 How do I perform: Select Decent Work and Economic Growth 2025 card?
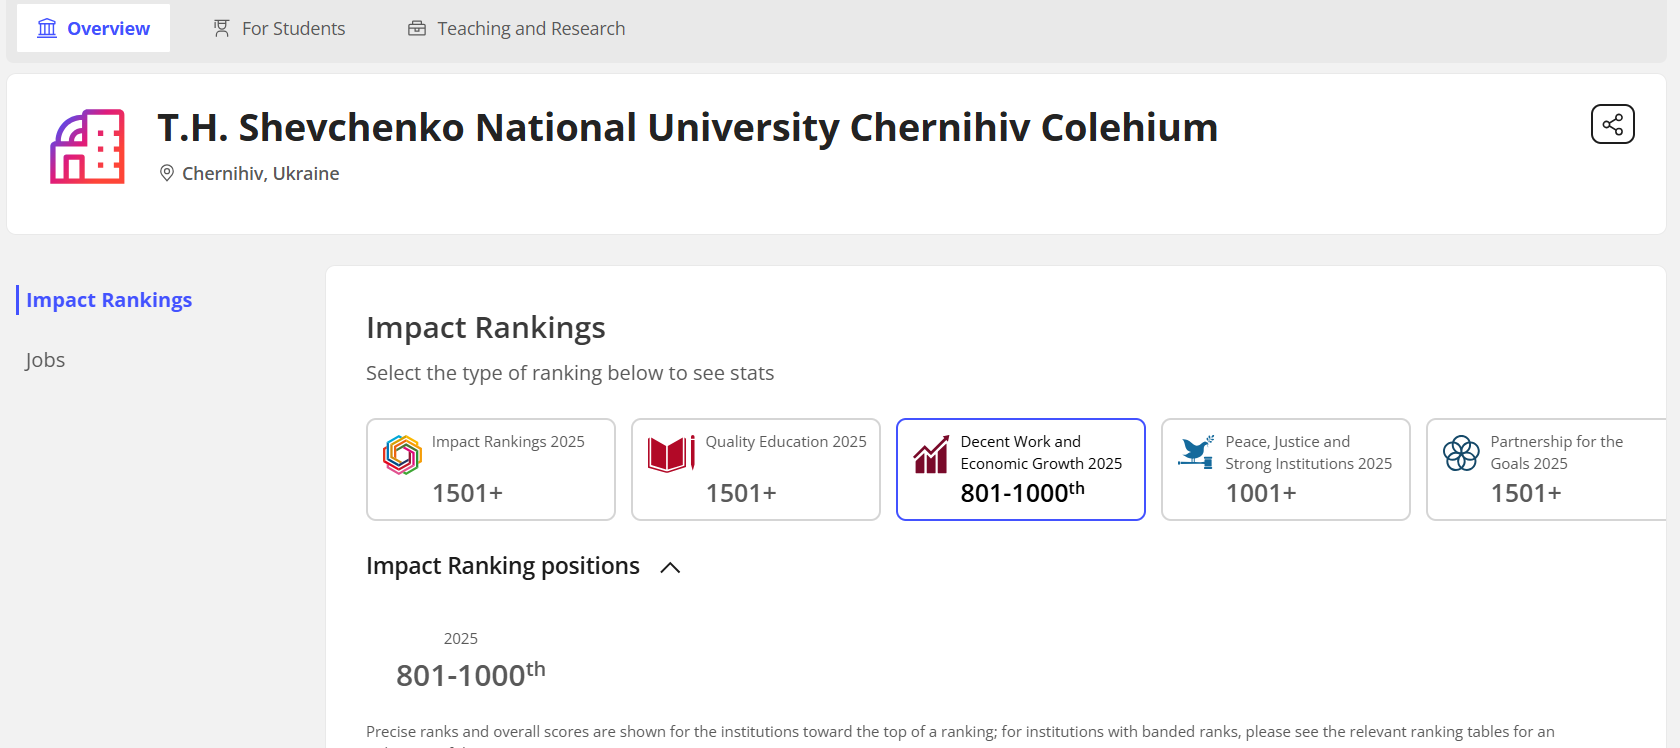click(x=1021, y=469)
